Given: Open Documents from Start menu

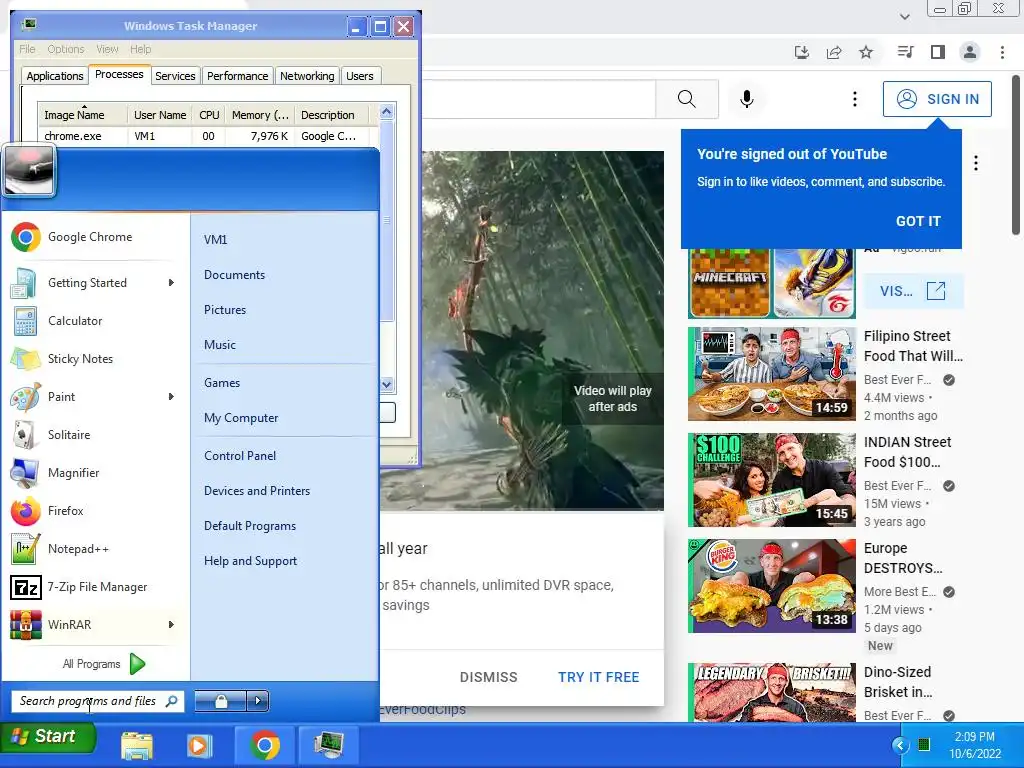Looking at the screenshot, I should click(234, 275).
